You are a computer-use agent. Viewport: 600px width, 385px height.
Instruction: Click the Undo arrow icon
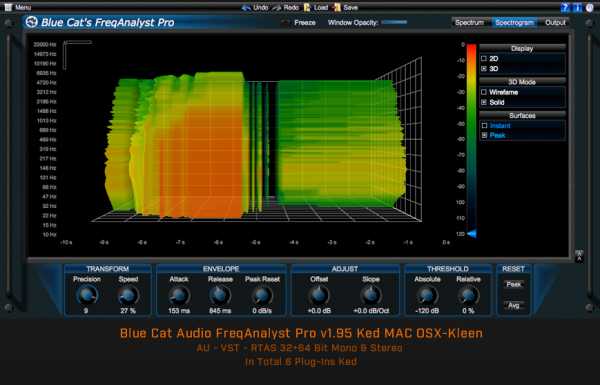pyautogui.click(x=246, y=7)
